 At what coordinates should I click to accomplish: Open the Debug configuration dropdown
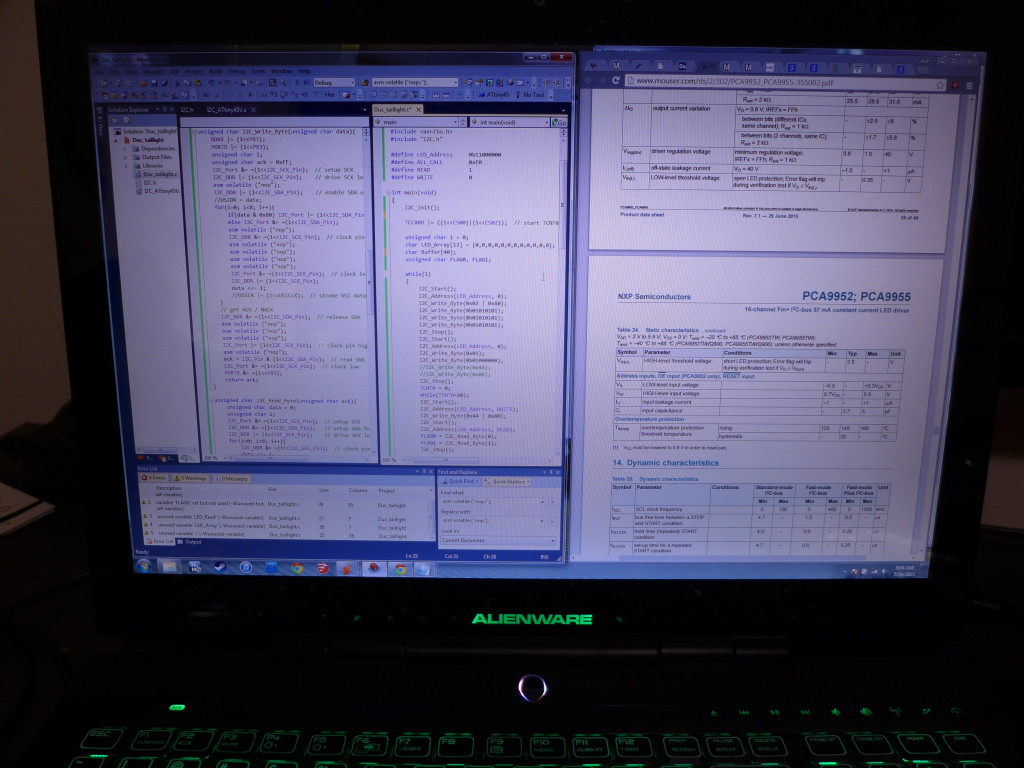334,83
